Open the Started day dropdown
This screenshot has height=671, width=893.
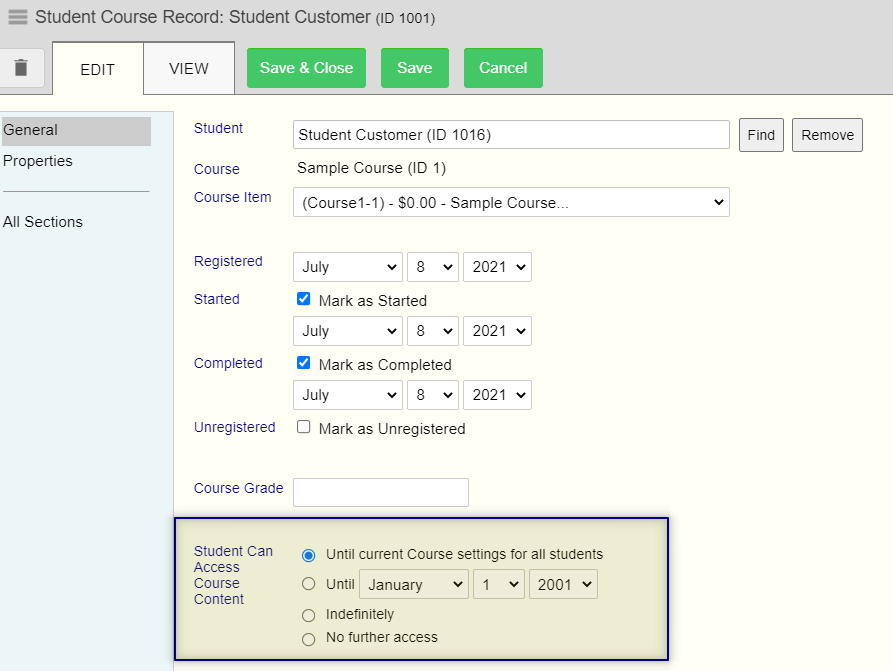pyautogui.click(x=433, y=331)
